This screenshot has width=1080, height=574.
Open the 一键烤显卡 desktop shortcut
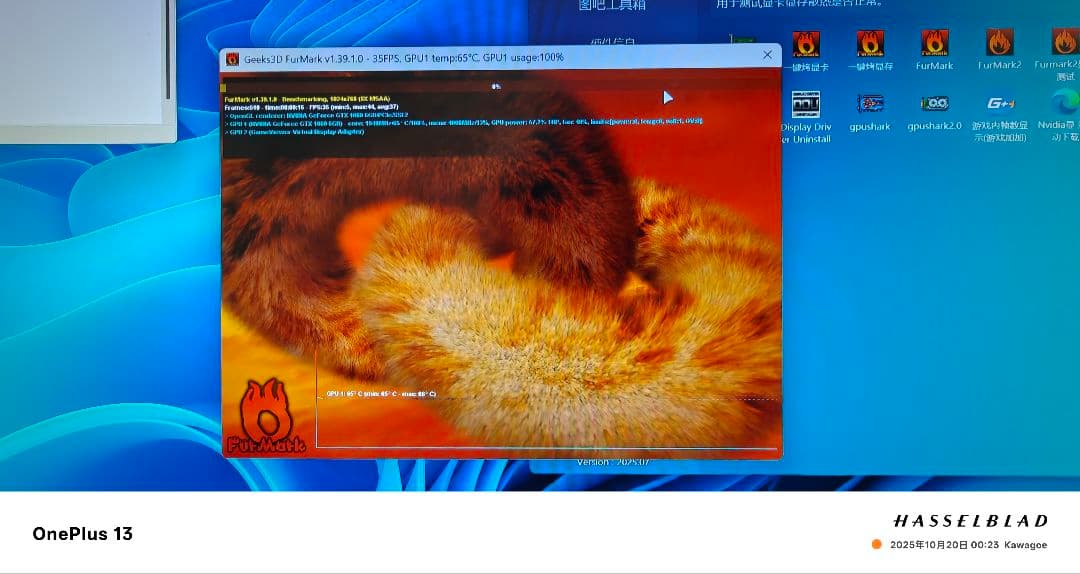[806, 45]
